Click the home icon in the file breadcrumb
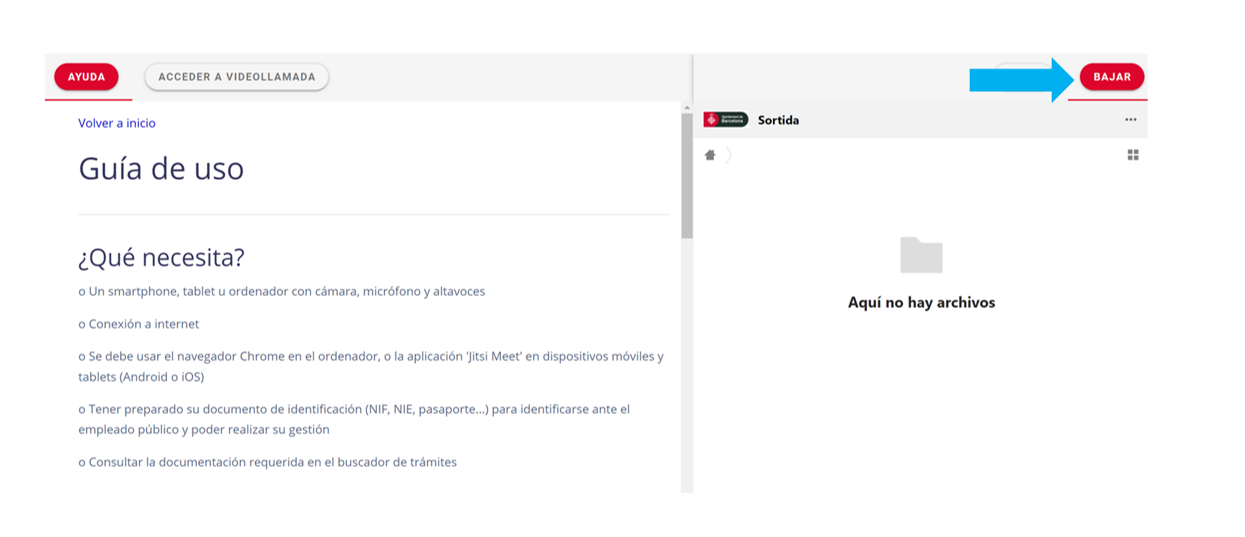Screen dimensions: 1245x537 [x=710, y=155]
